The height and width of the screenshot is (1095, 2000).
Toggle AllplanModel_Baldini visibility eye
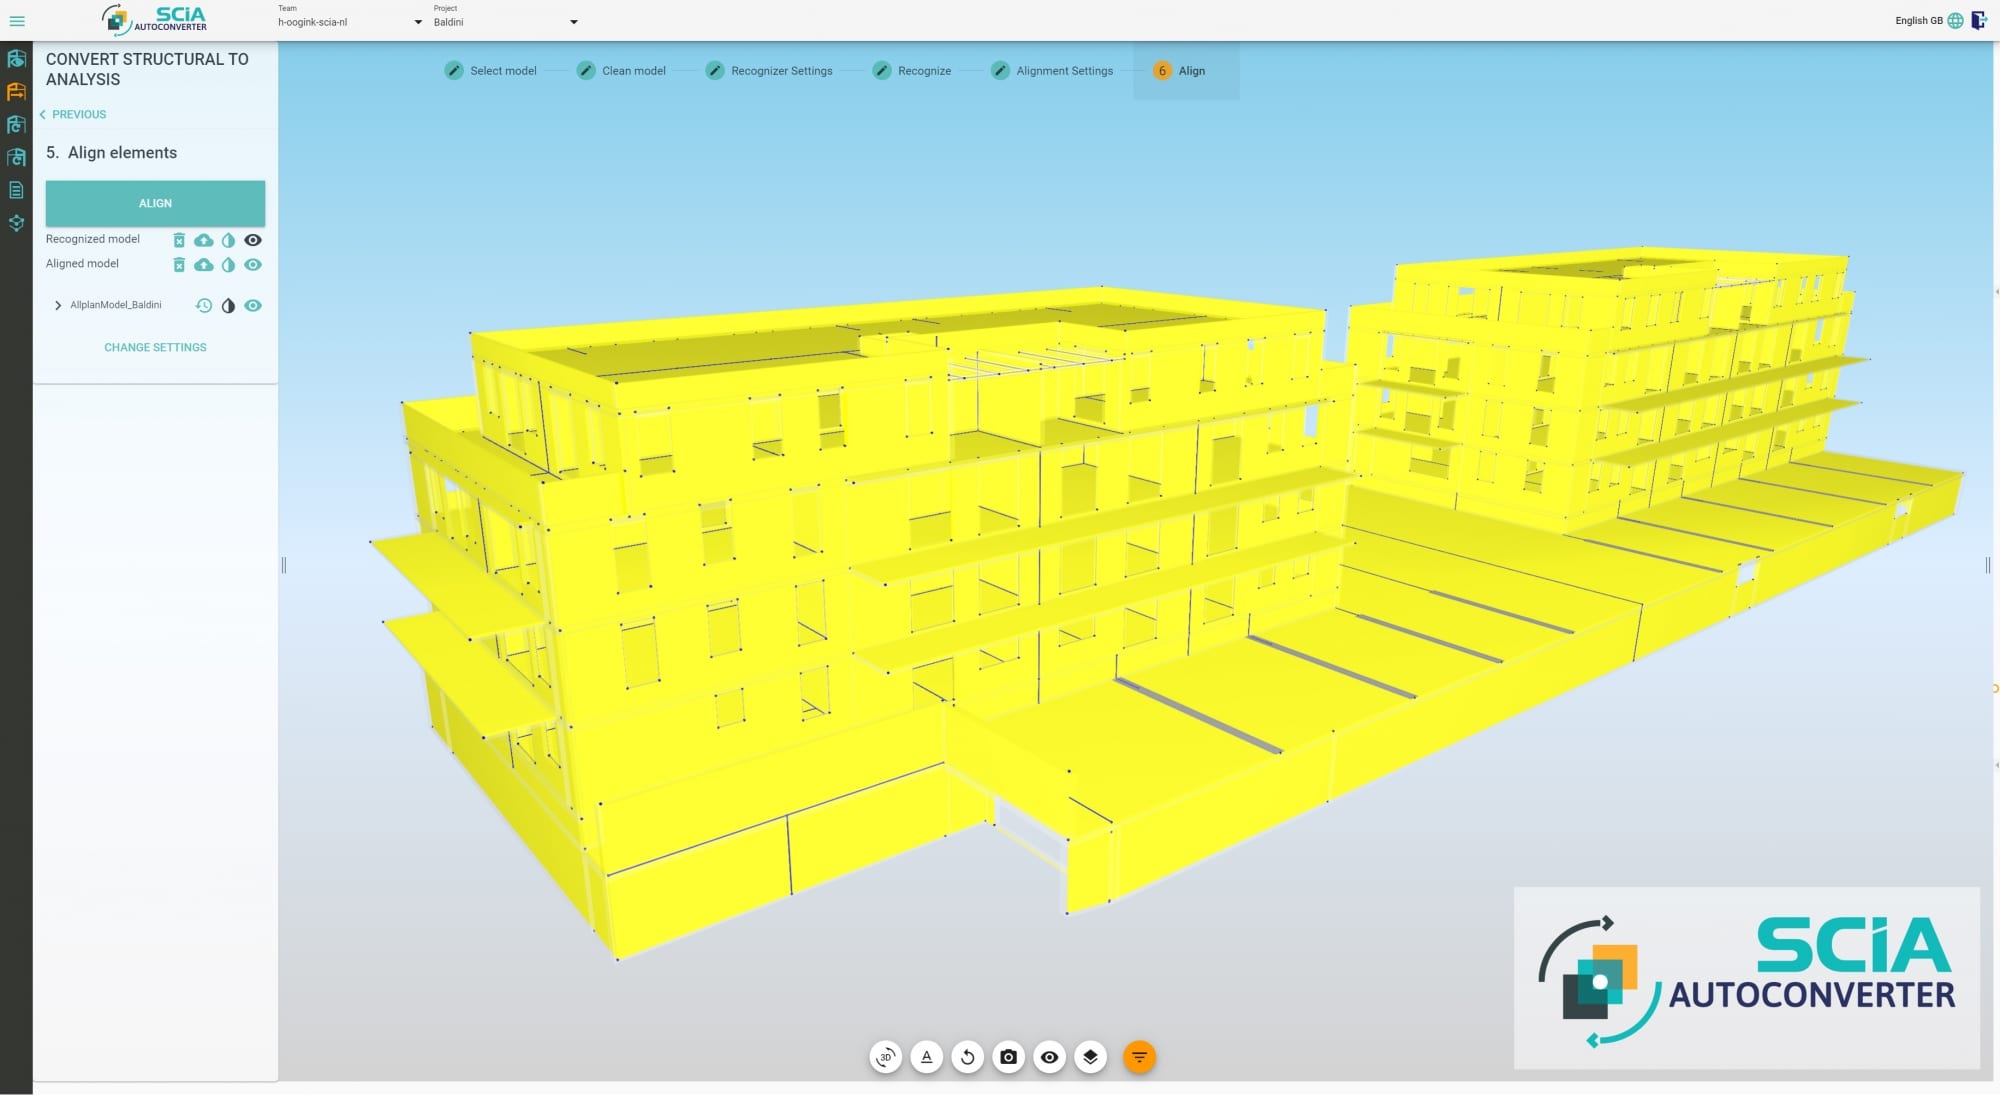tap(253, 306)
